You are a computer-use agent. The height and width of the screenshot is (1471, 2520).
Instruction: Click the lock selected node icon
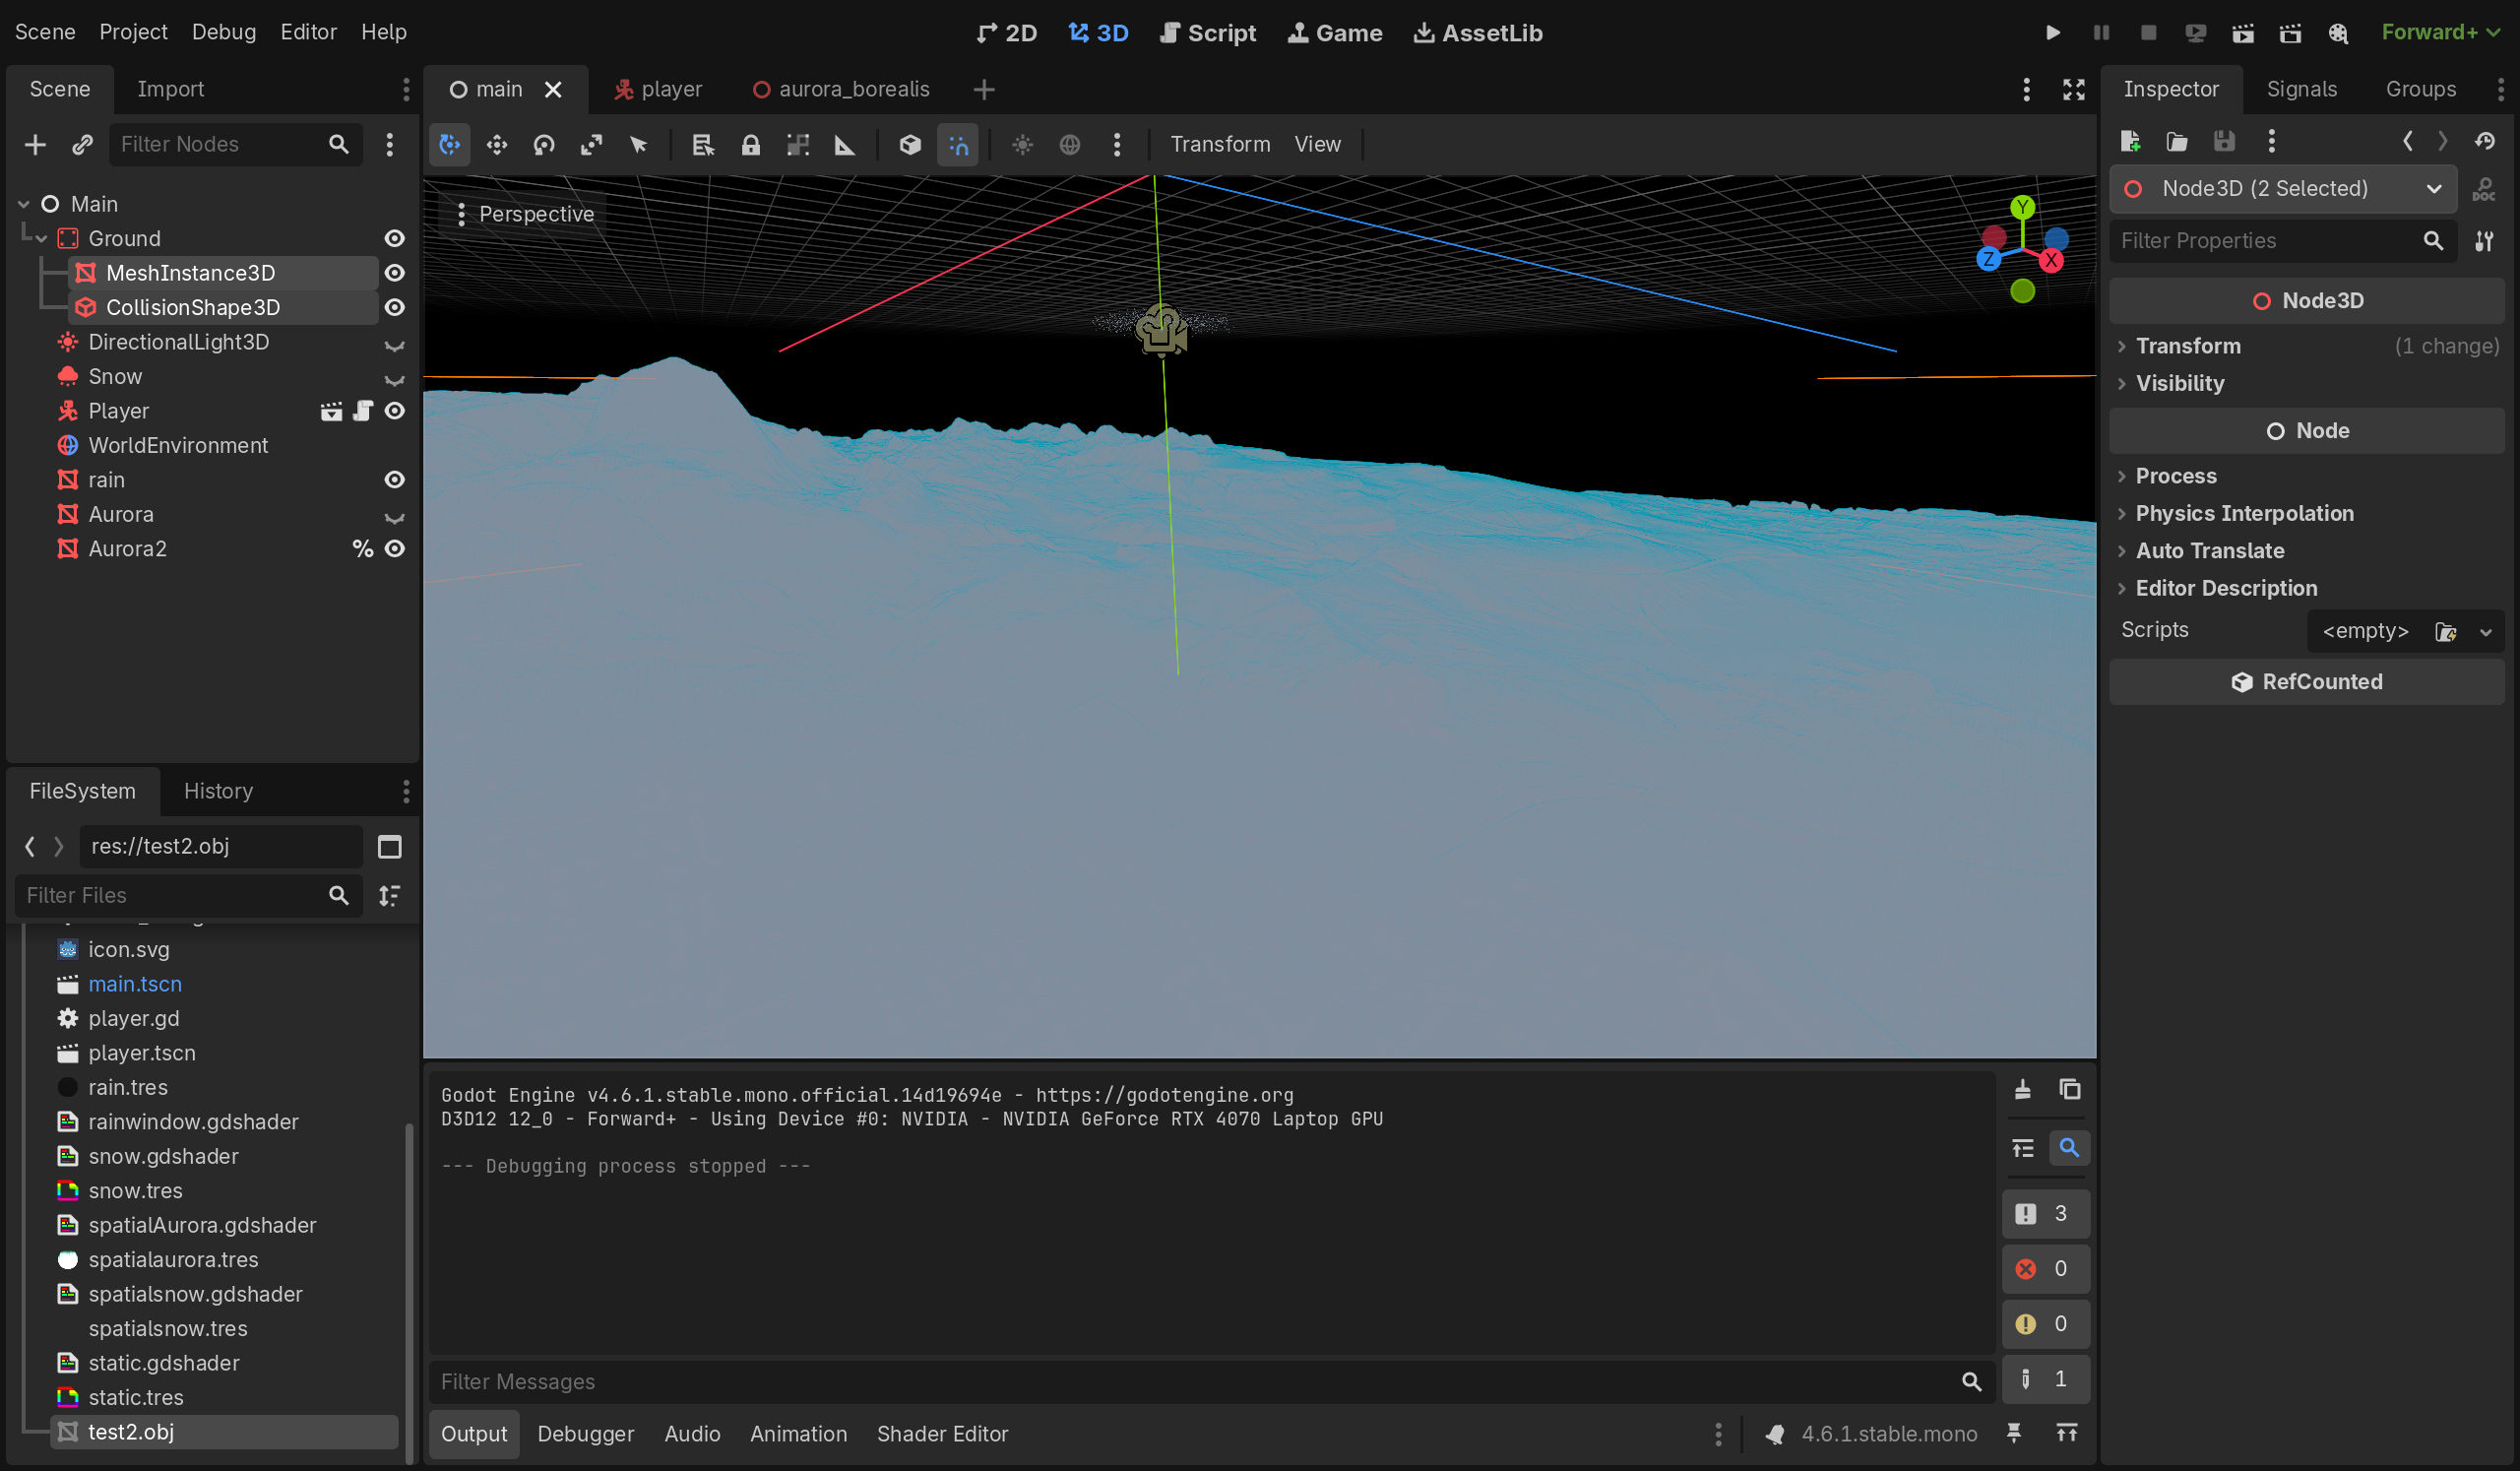750,145
